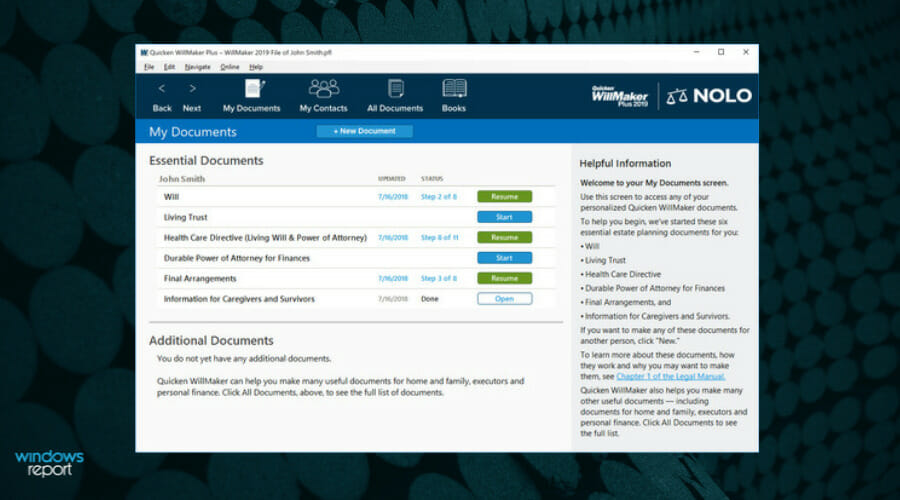Minimize the WillMaker window

697,52
